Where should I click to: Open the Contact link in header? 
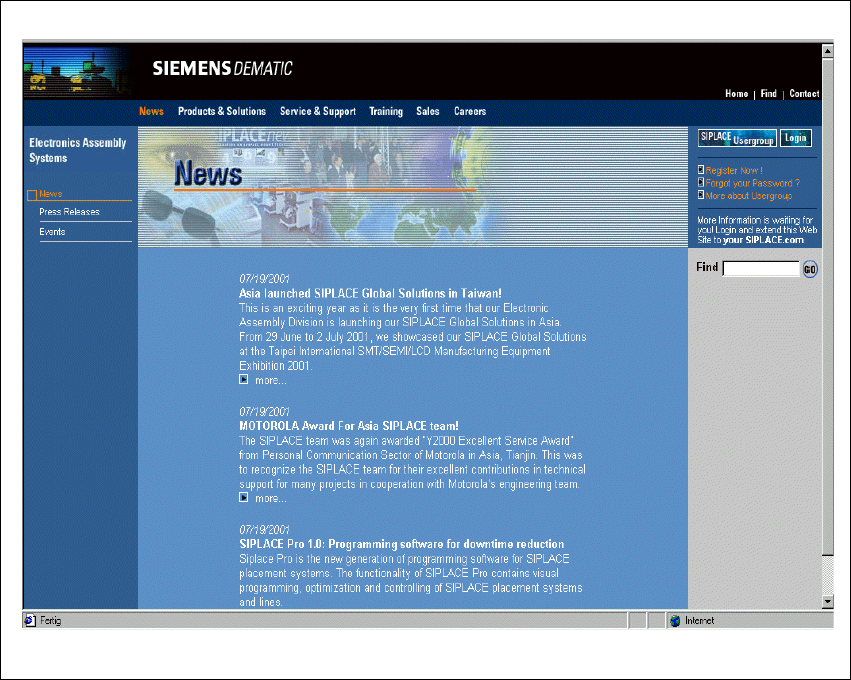(x=804, y=94)
